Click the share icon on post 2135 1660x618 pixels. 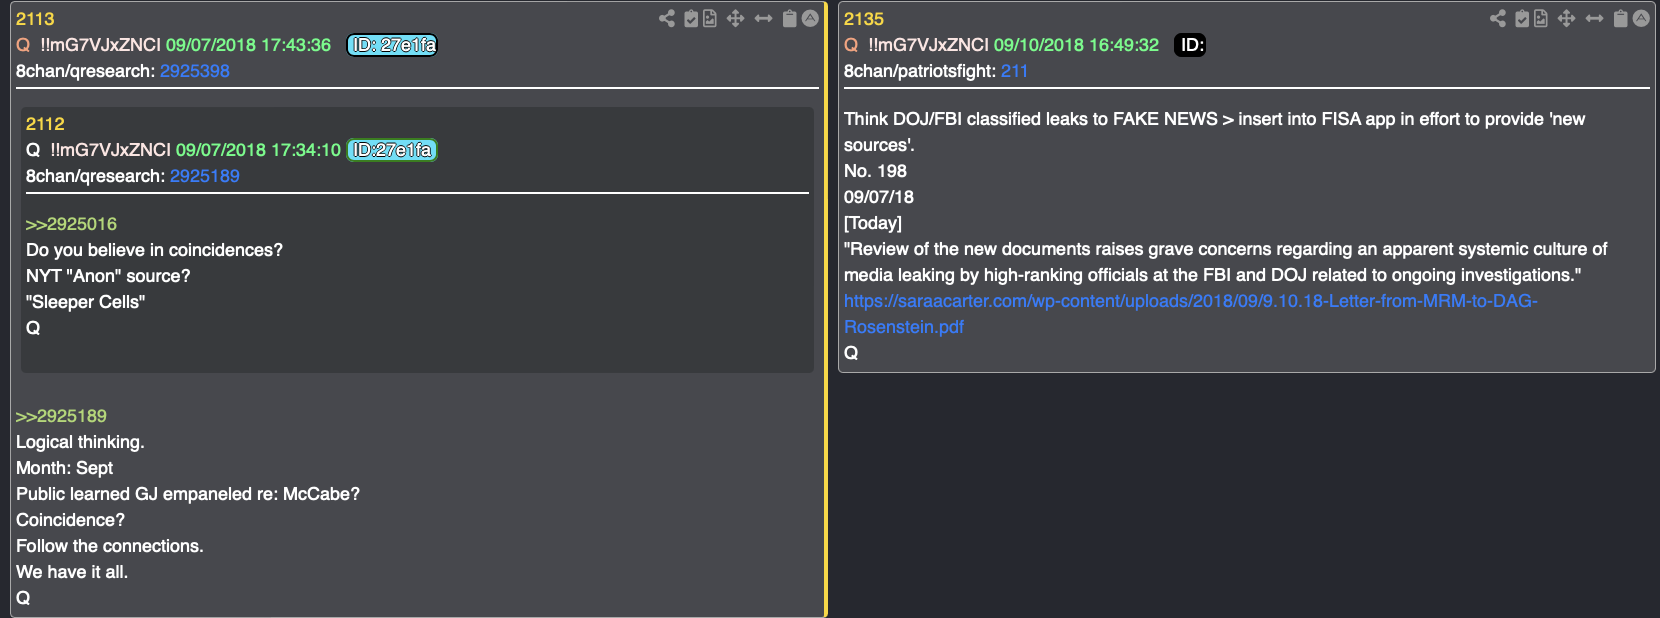tap(1498, 18)
